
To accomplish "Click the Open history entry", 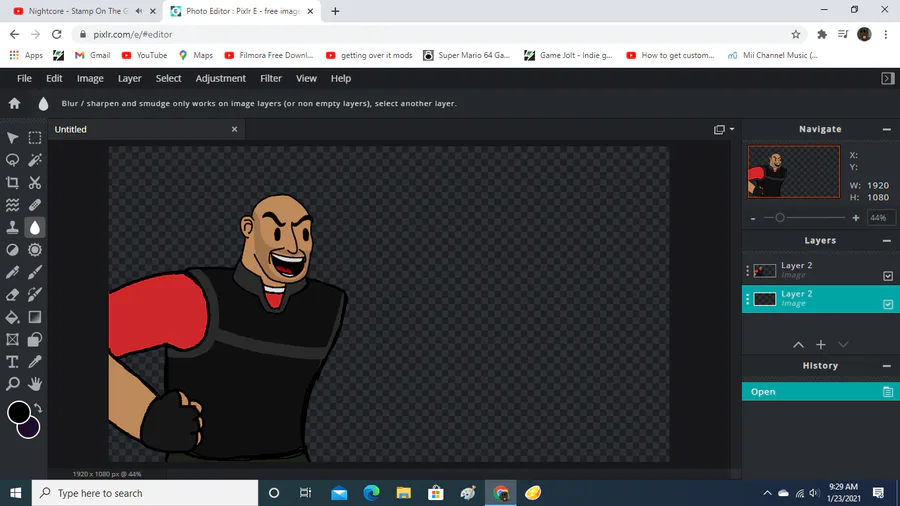I will pos(821,392).
